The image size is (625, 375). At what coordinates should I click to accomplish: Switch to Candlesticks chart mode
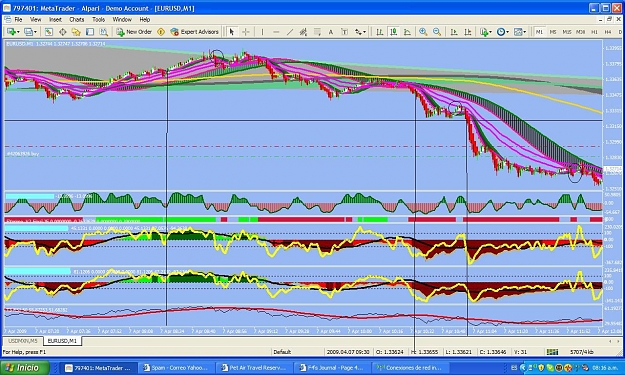point(393,32)
